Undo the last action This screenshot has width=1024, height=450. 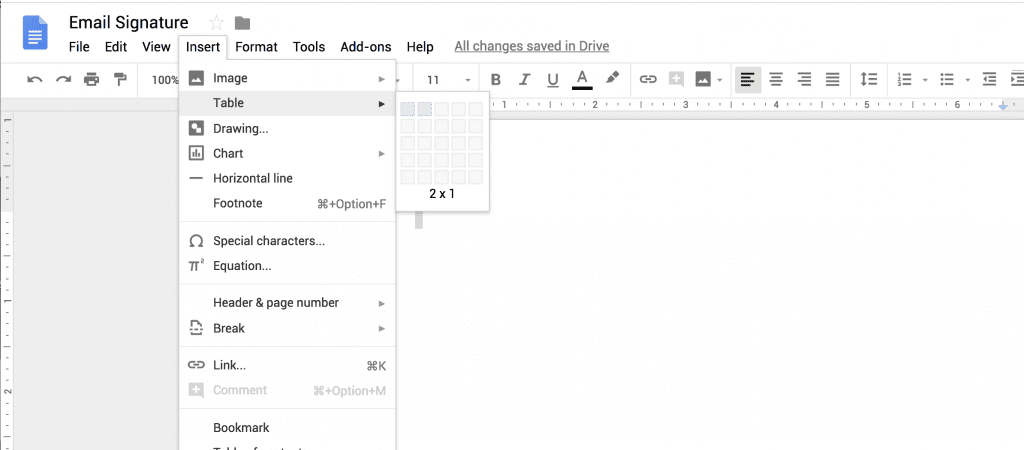pos(35,80)
